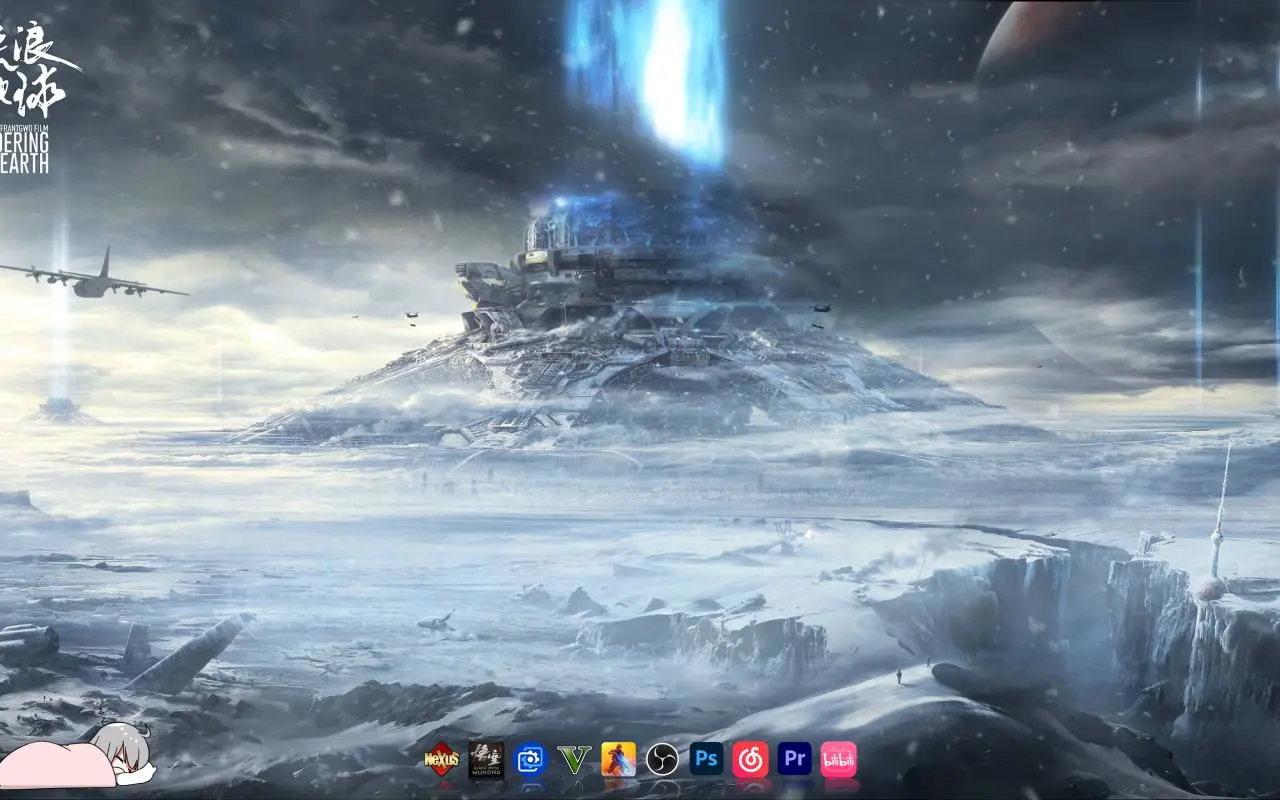Viewport: 1280px width, 800px height.
Task: Launch OBS Studio from the dock
Action: pyautogui.click(x=662, y=759)
